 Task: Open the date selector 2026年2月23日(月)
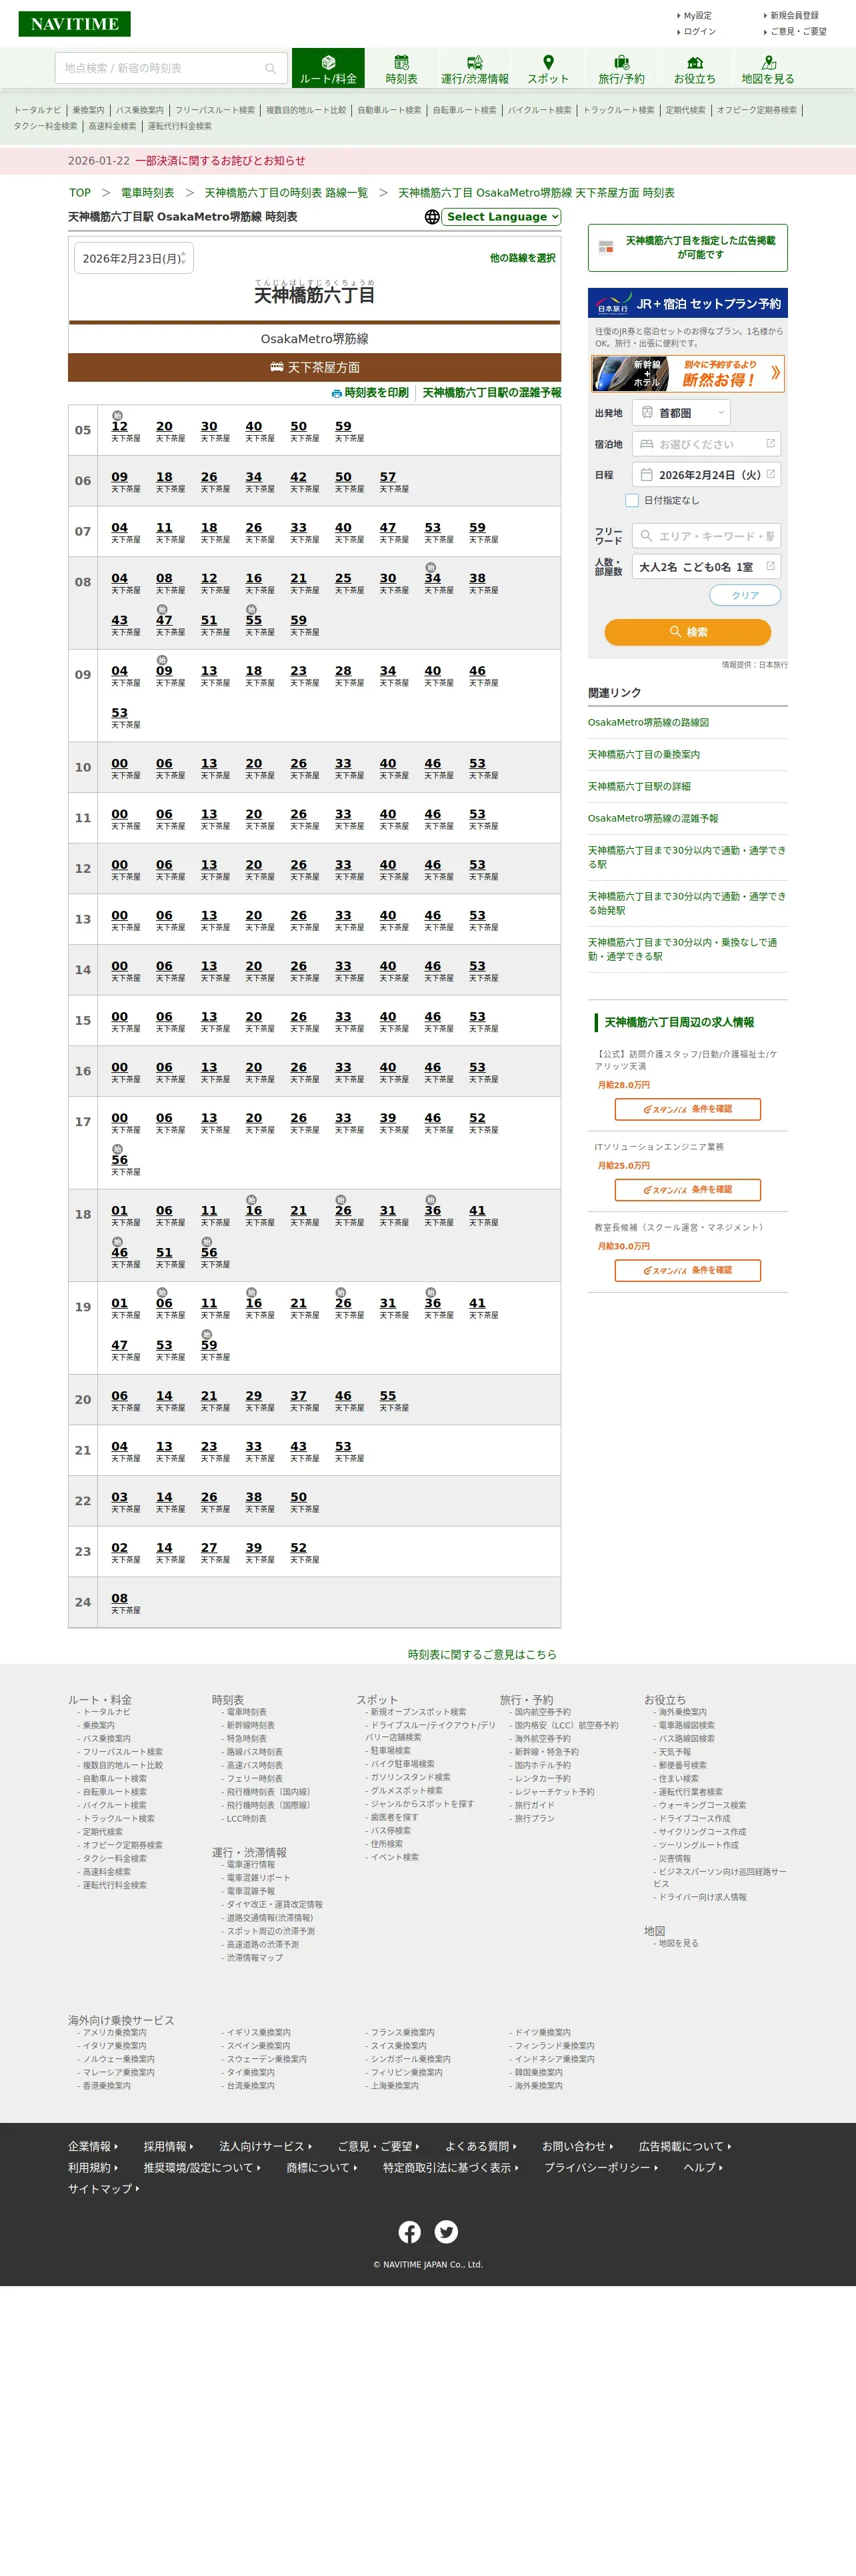point(133,258)
